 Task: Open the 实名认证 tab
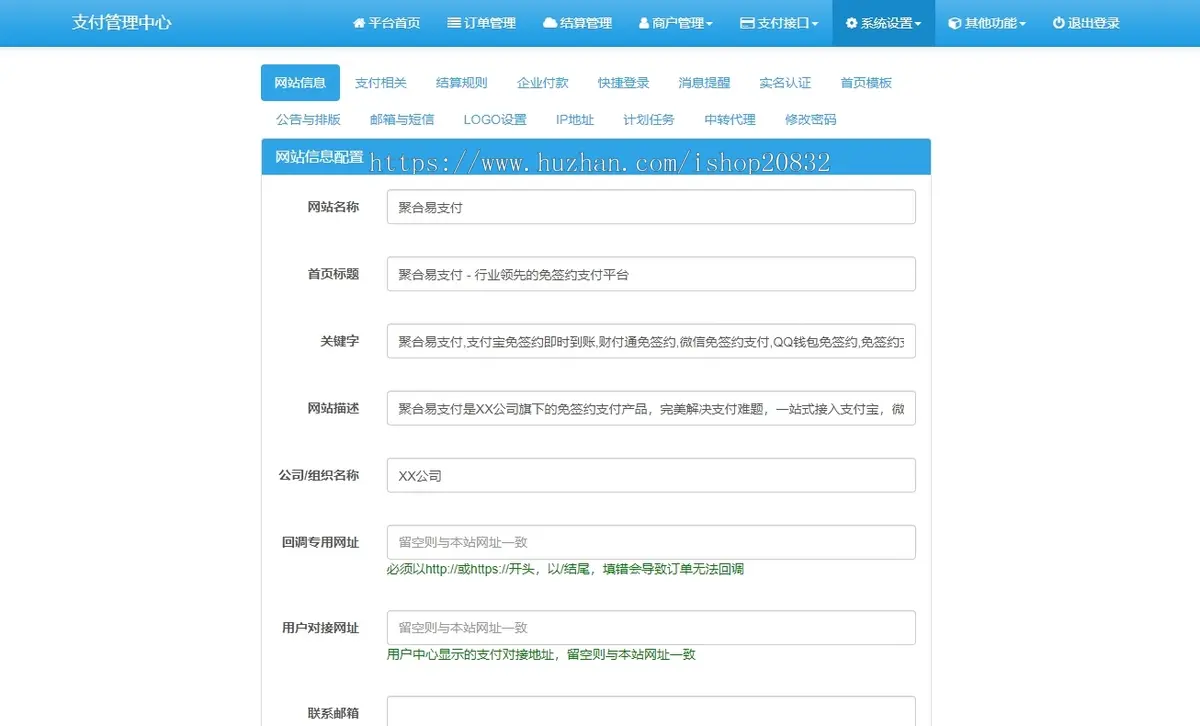(x=785, y=83)
